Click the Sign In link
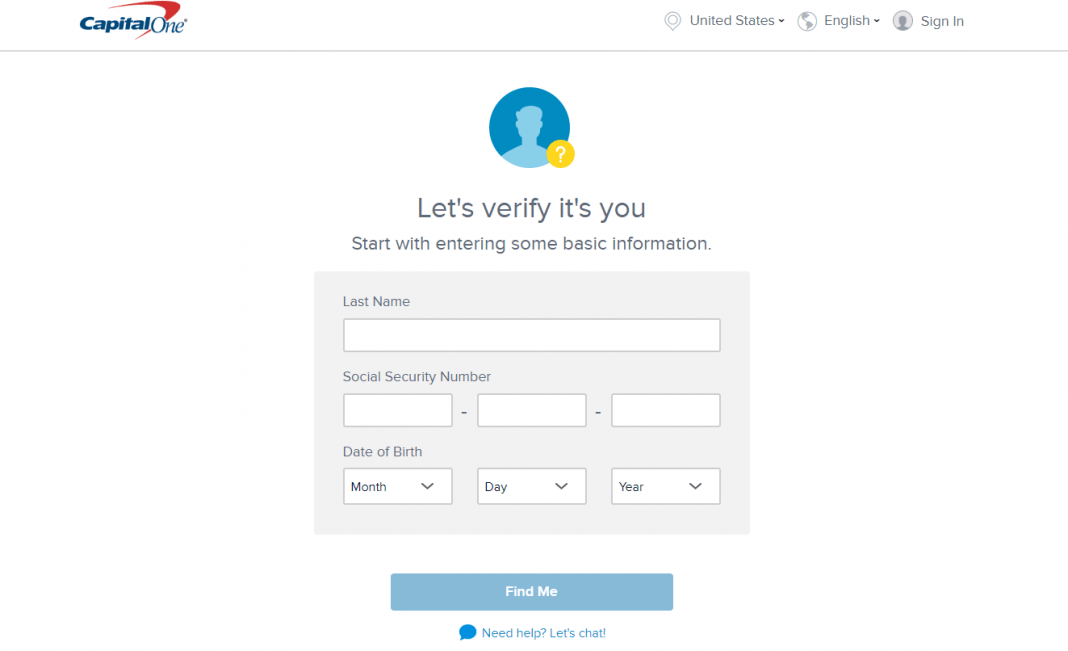Image resolution: width=1068 pixels, height=651 pixels. tap(942, 21)
